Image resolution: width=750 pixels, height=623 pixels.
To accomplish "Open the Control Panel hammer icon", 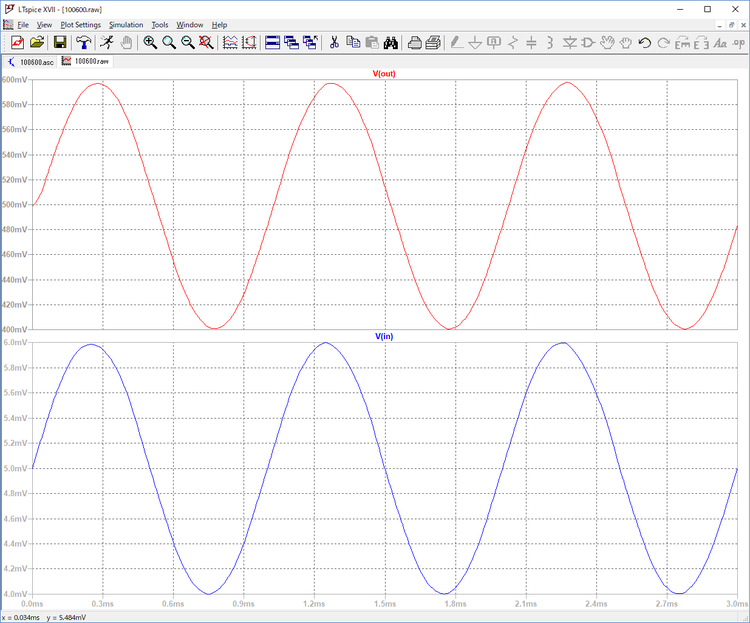I will click(83, 42).
